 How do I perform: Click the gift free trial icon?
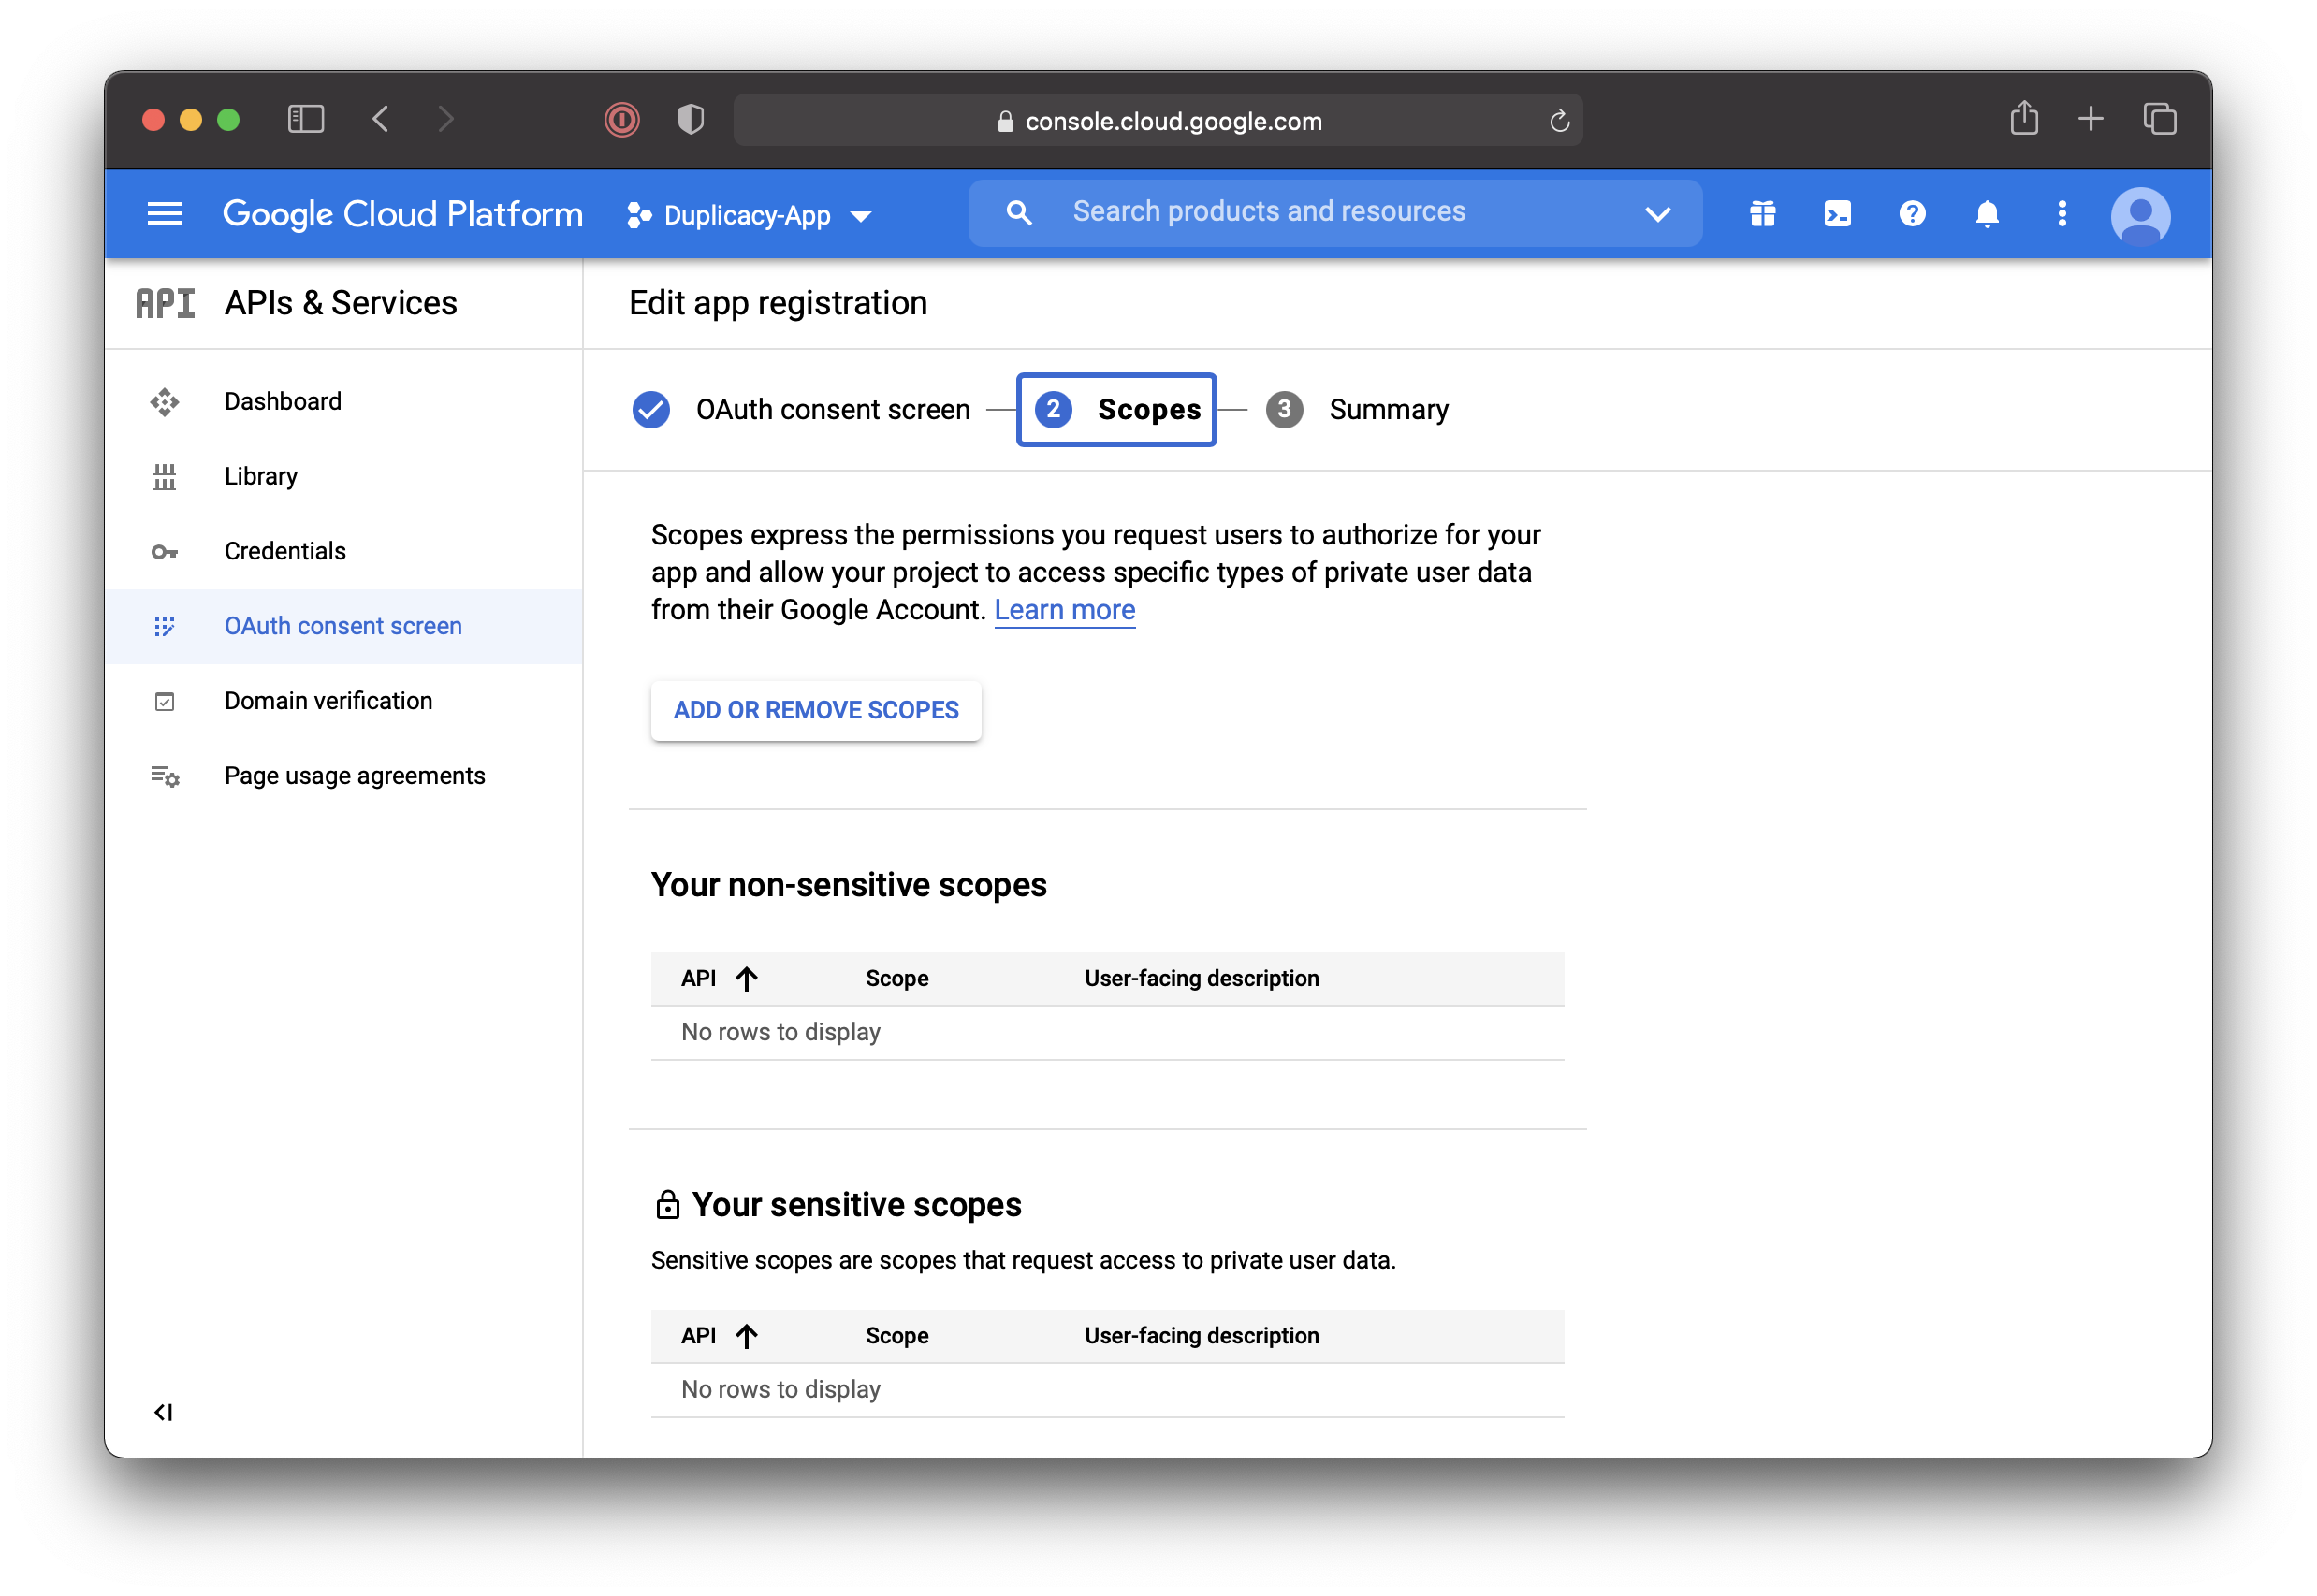pos(1762,214)
